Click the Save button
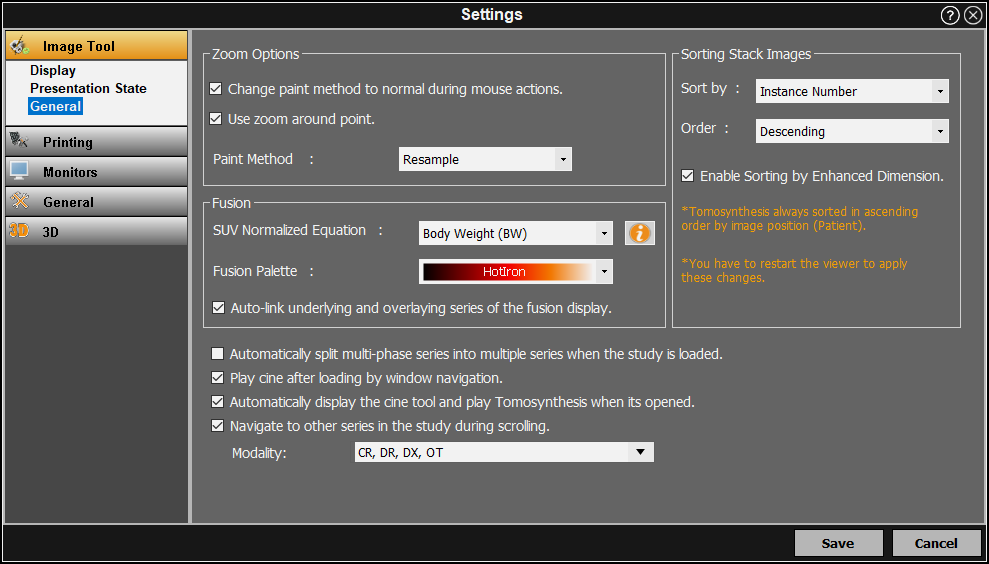This screenshot has height=564, width=989. [838, 543]
